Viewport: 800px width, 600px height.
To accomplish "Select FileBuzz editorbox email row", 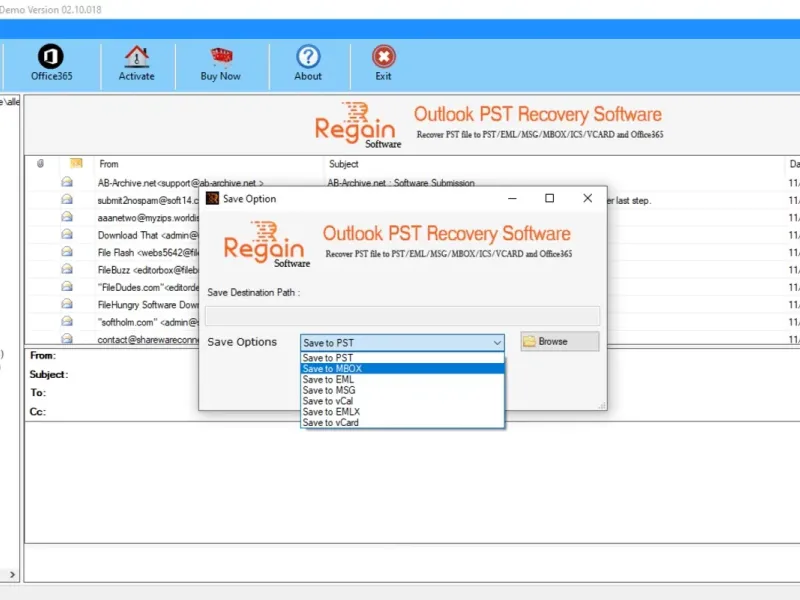I will point(148,270).
